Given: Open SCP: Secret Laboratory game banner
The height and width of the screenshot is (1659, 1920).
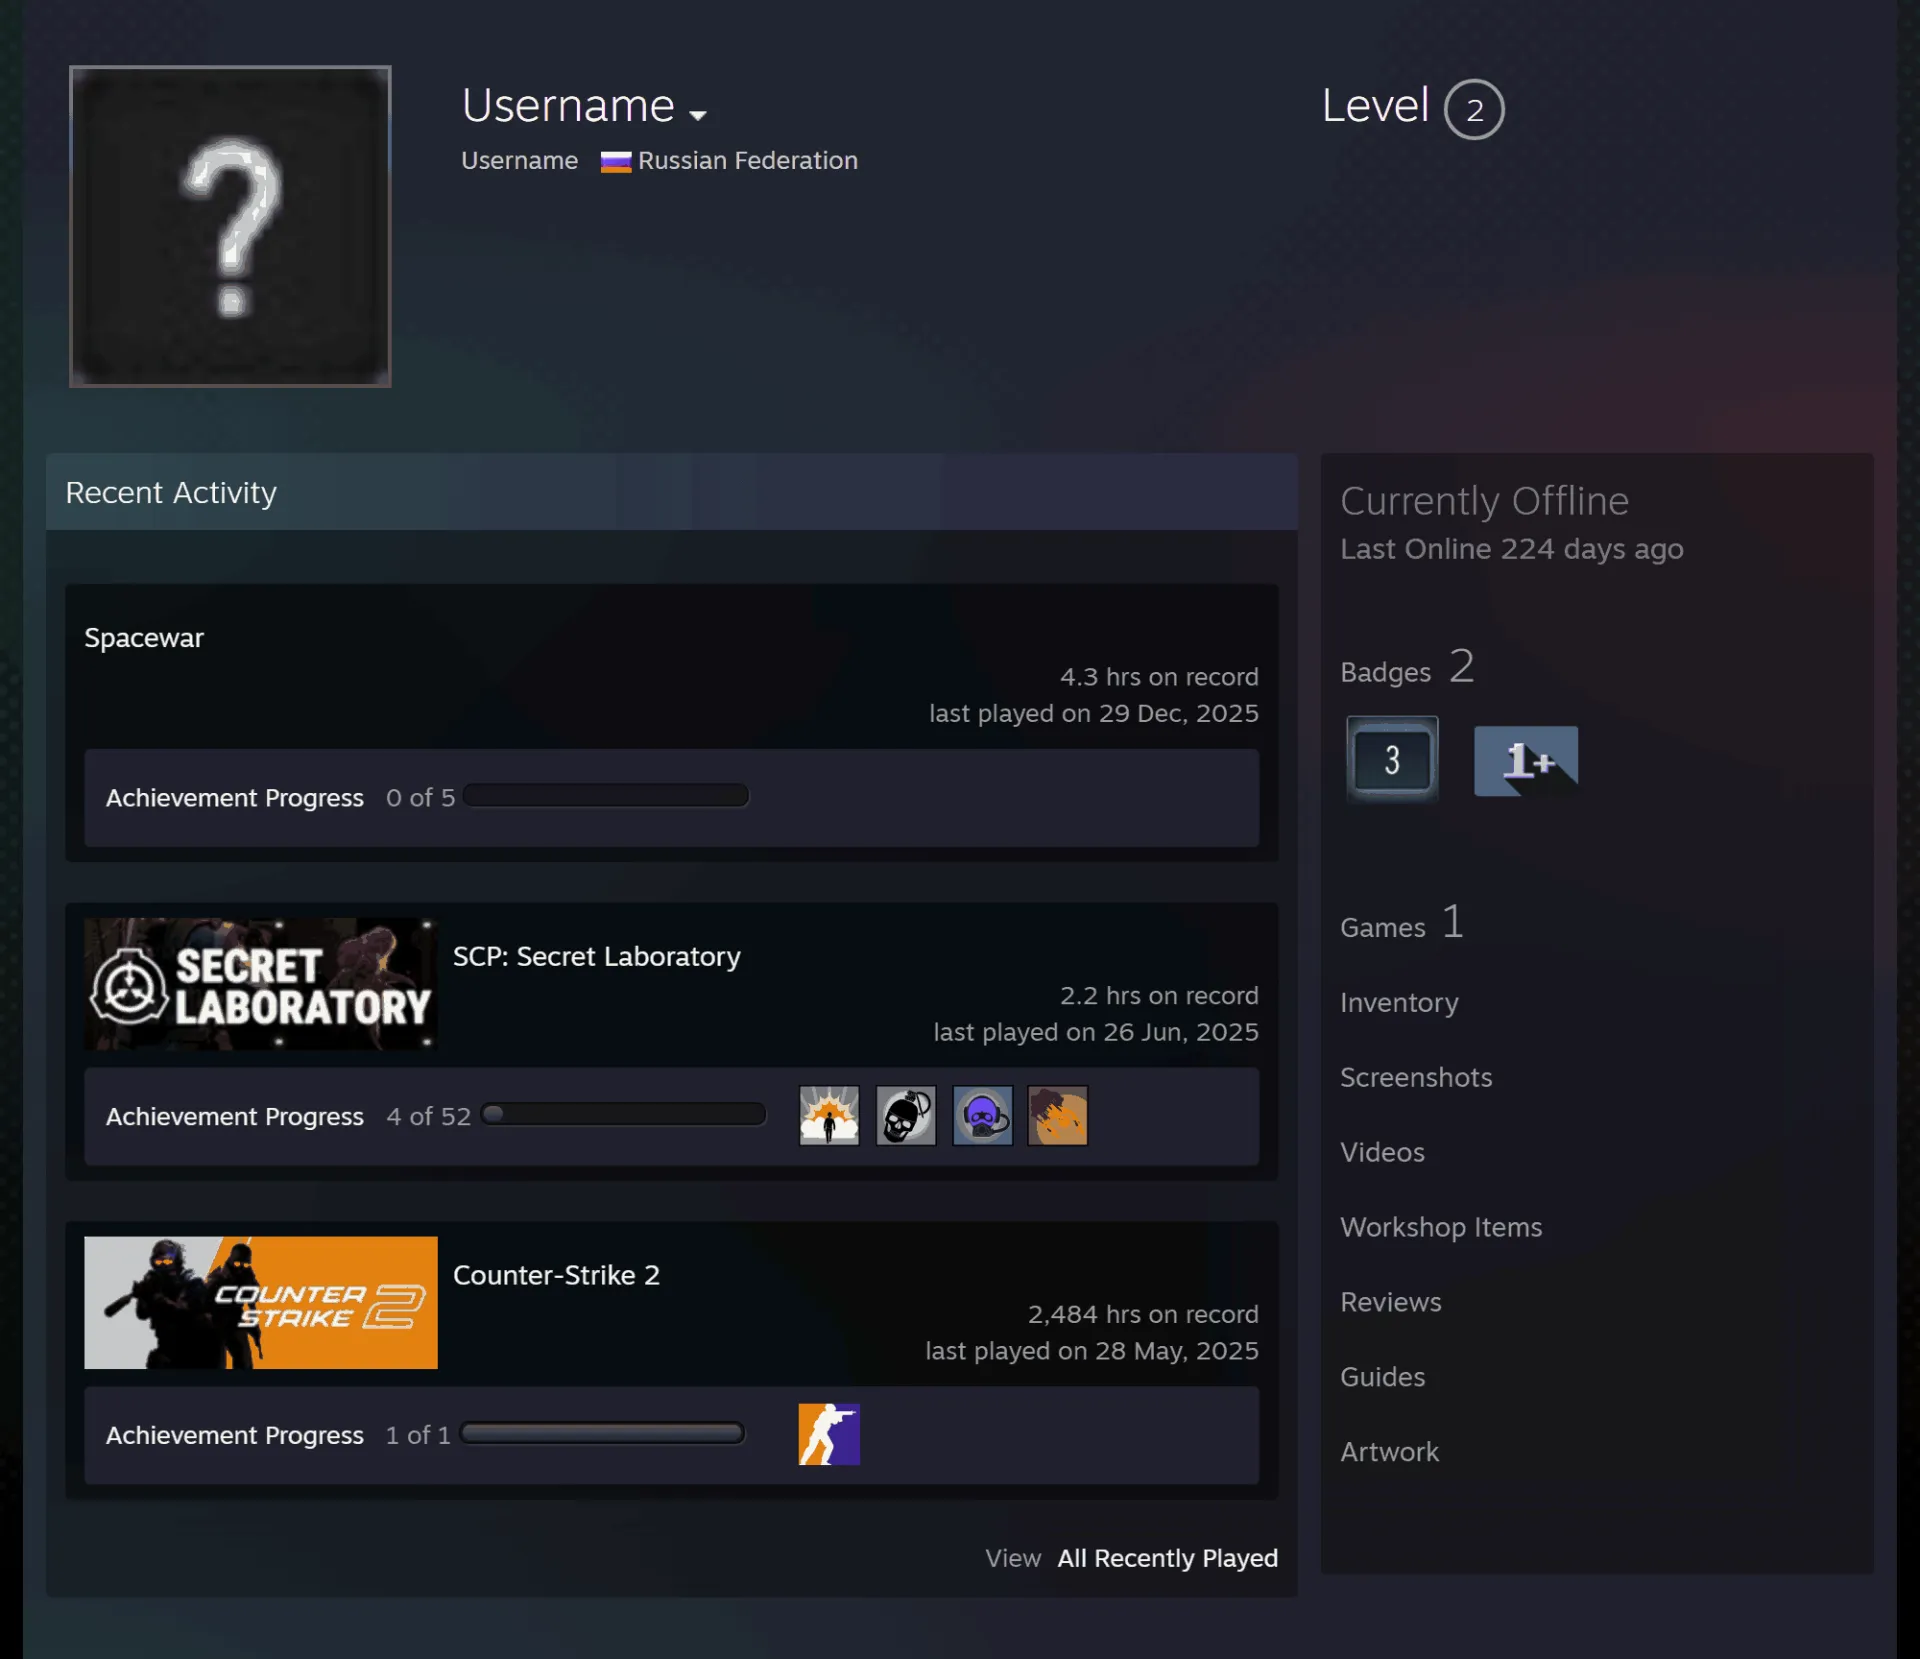Looking at the screenshot, I should (260, 984).
